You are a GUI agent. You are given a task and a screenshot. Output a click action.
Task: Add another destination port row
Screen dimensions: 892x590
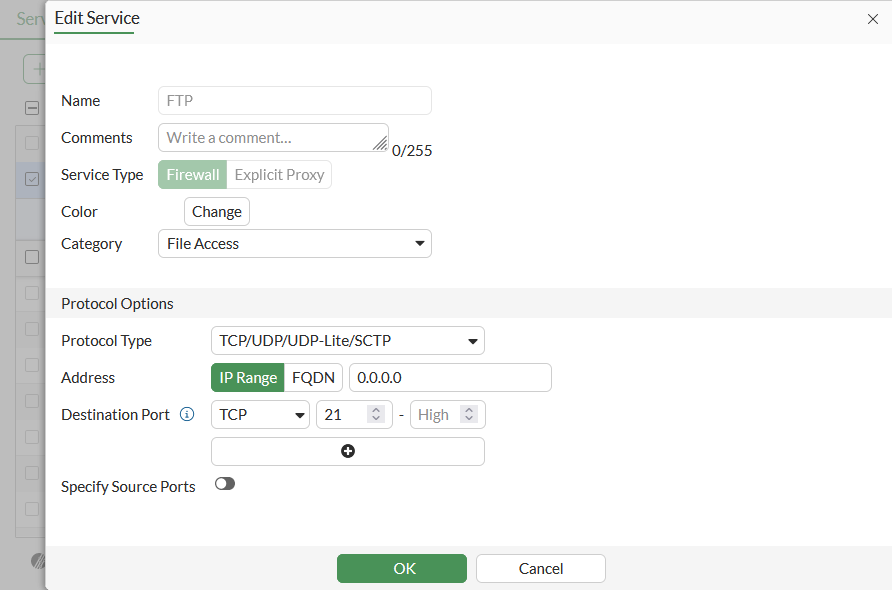point(348,451)
